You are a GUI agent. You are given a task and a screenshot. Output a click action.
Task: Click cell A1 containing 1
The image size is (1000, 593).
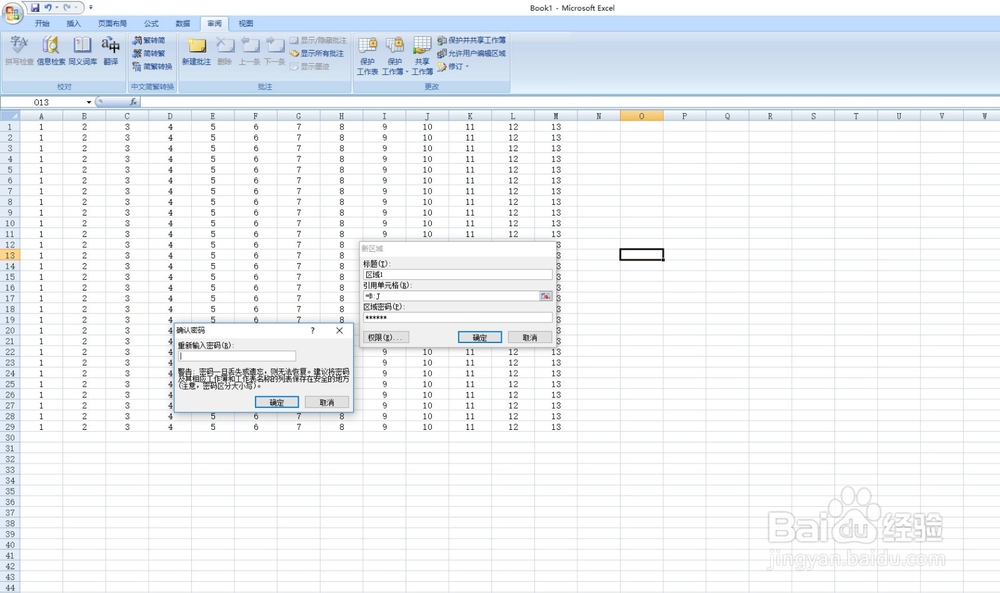(41, 127)
